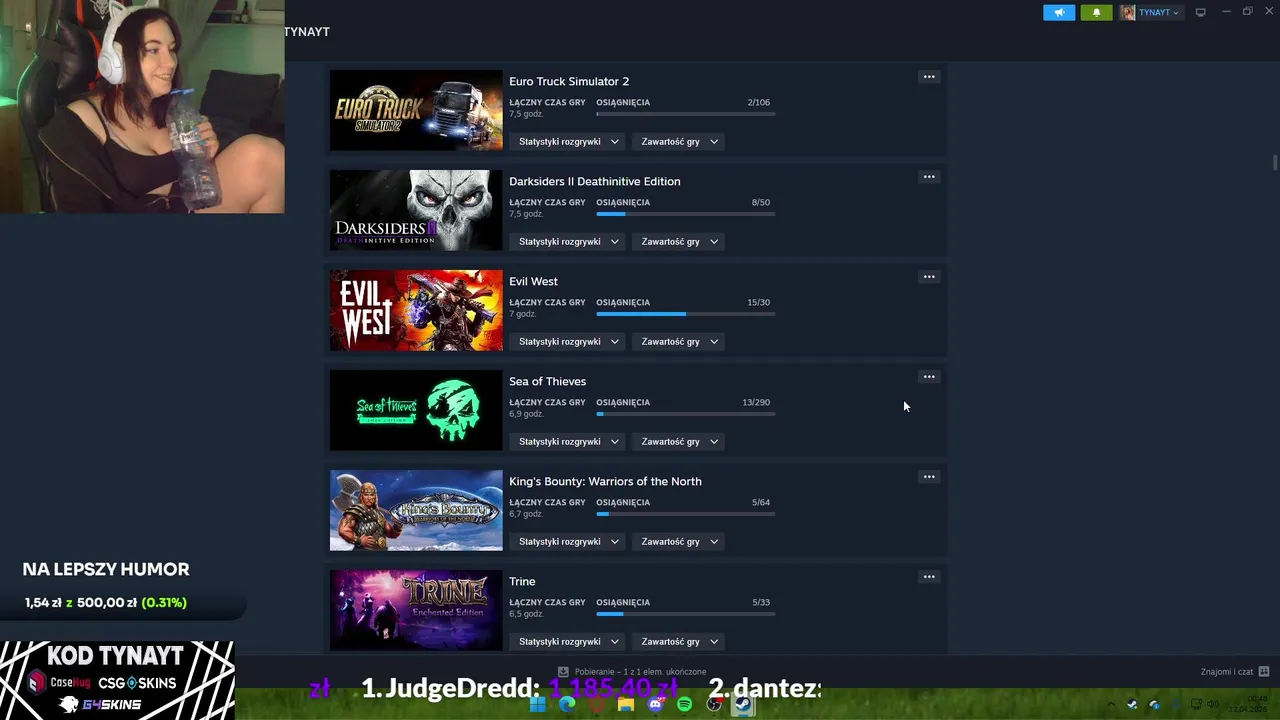The image size is (1280, 720).
Task: Click the volume icon in the system tray
Action: [1213, 705]
